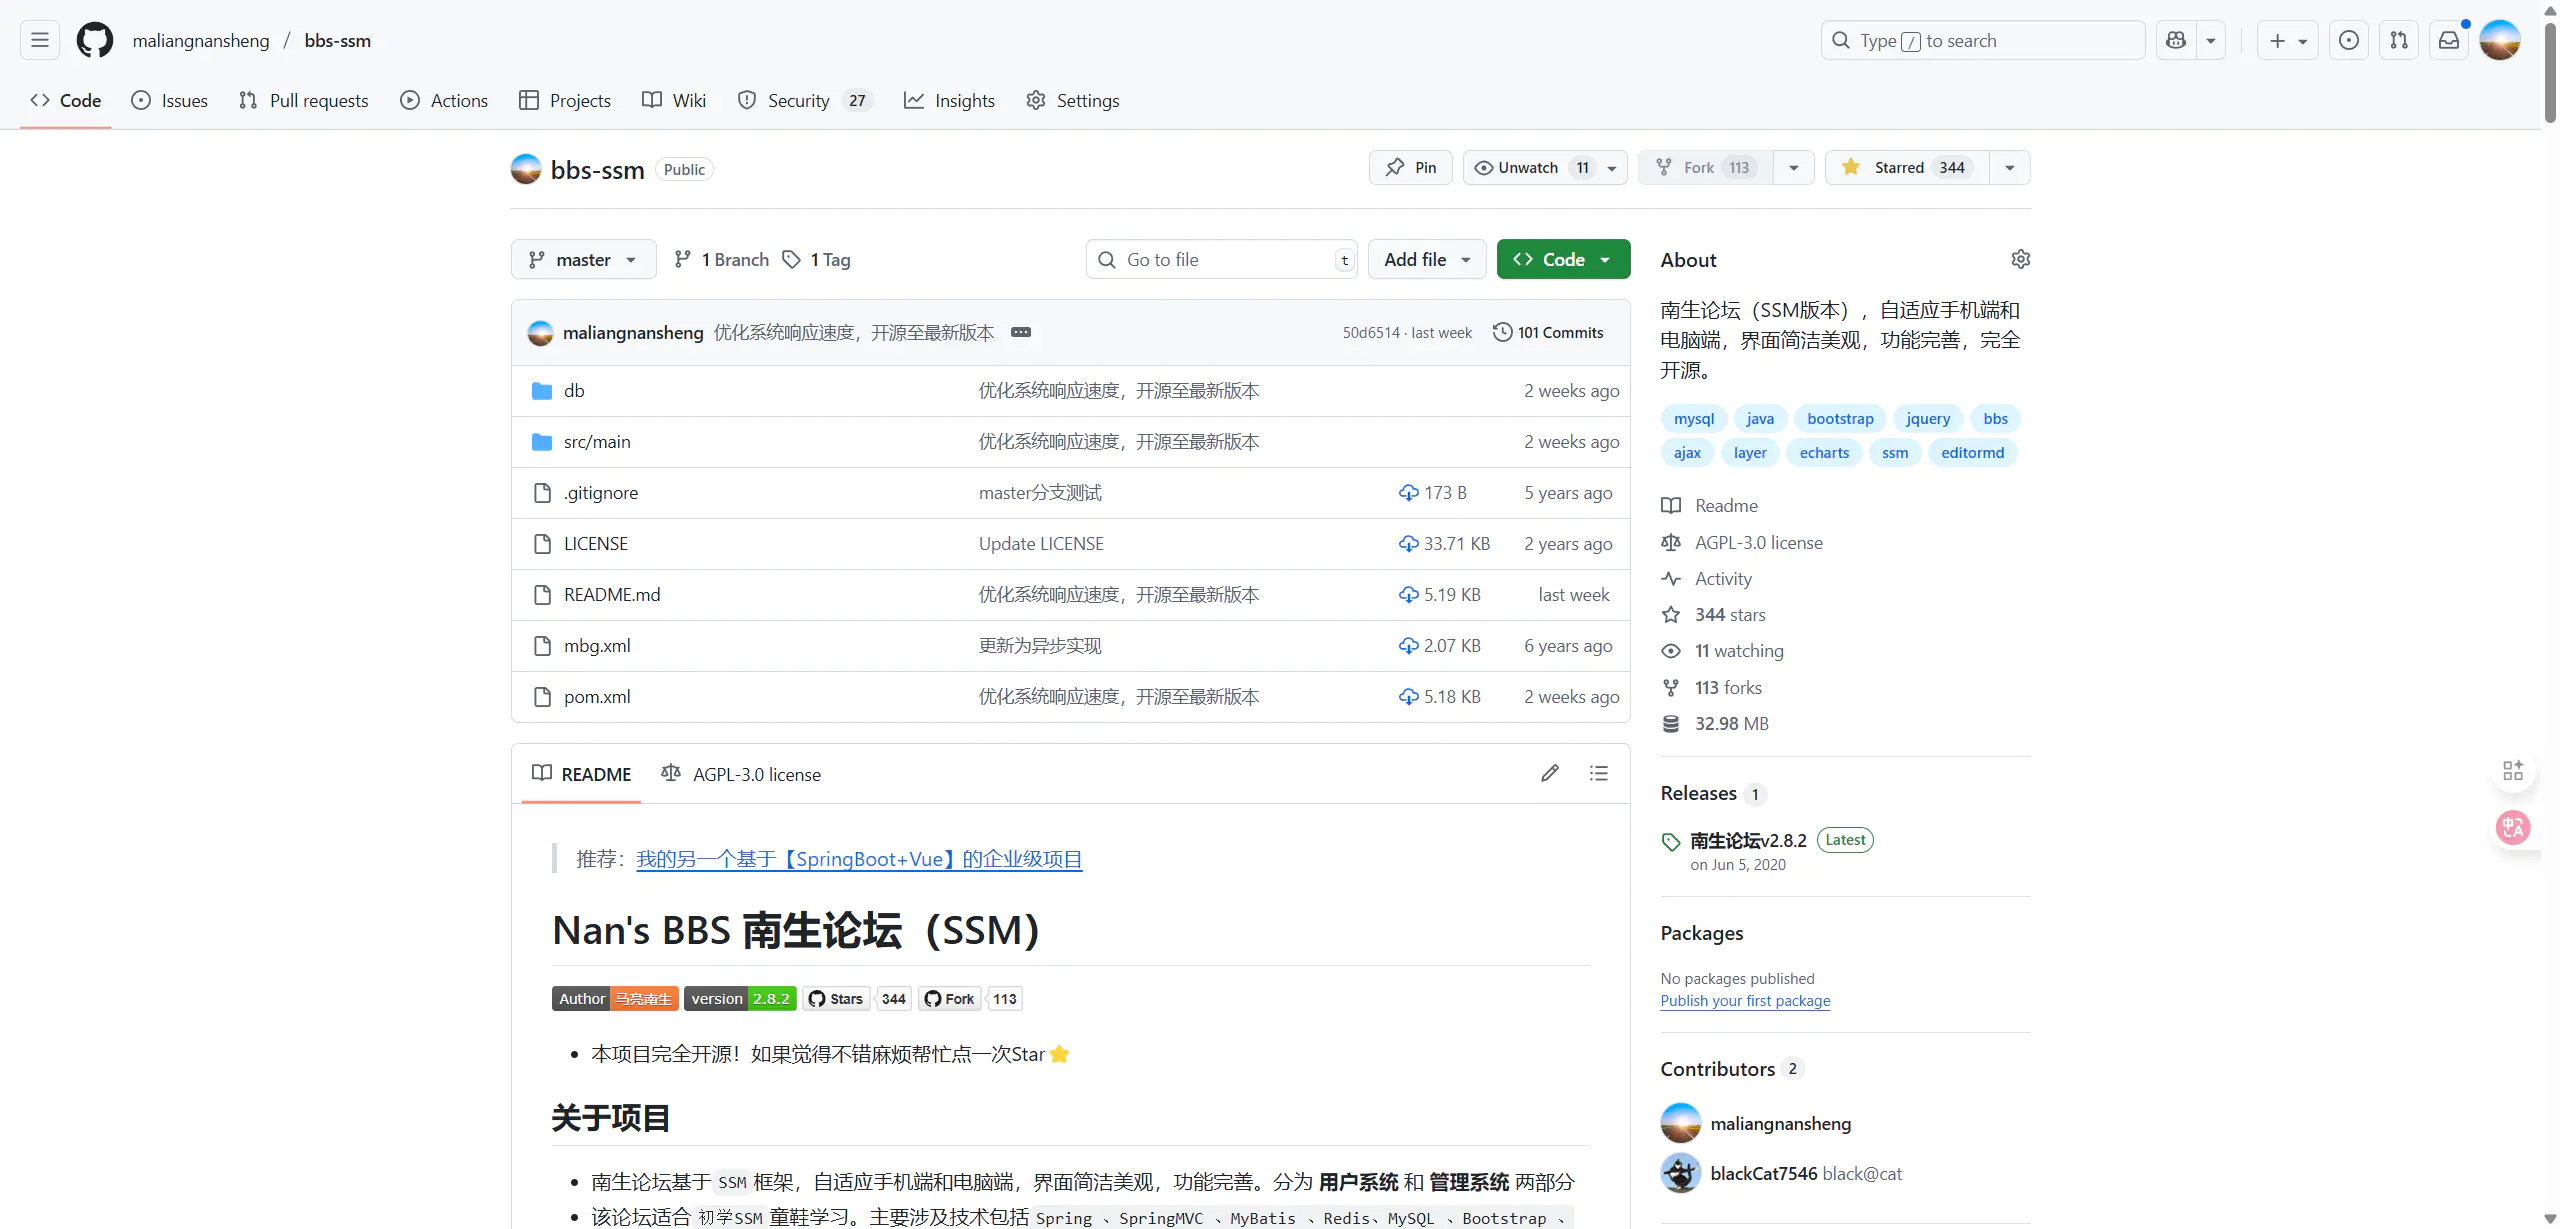Screen dimensions: 2560x1229
Task: Toggle Unwatch for this repository
Action: [1528, 167]
